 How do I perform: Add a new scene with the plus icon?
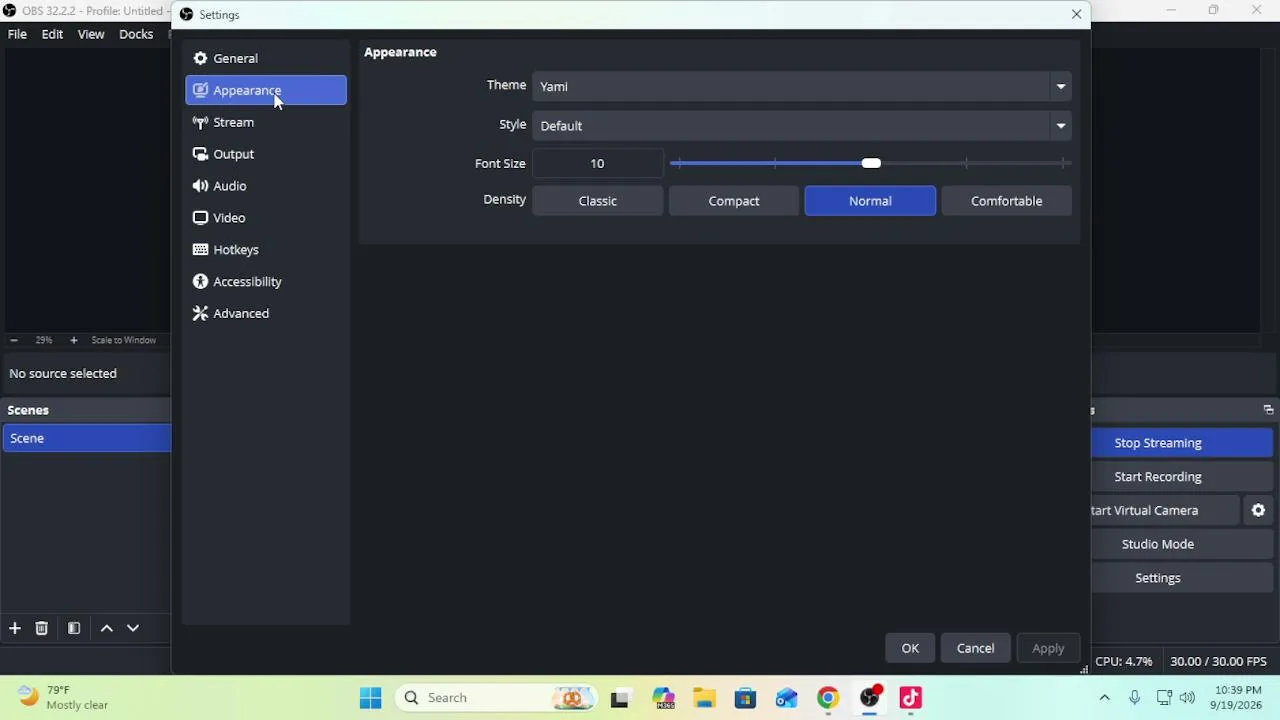coord(15,628)
